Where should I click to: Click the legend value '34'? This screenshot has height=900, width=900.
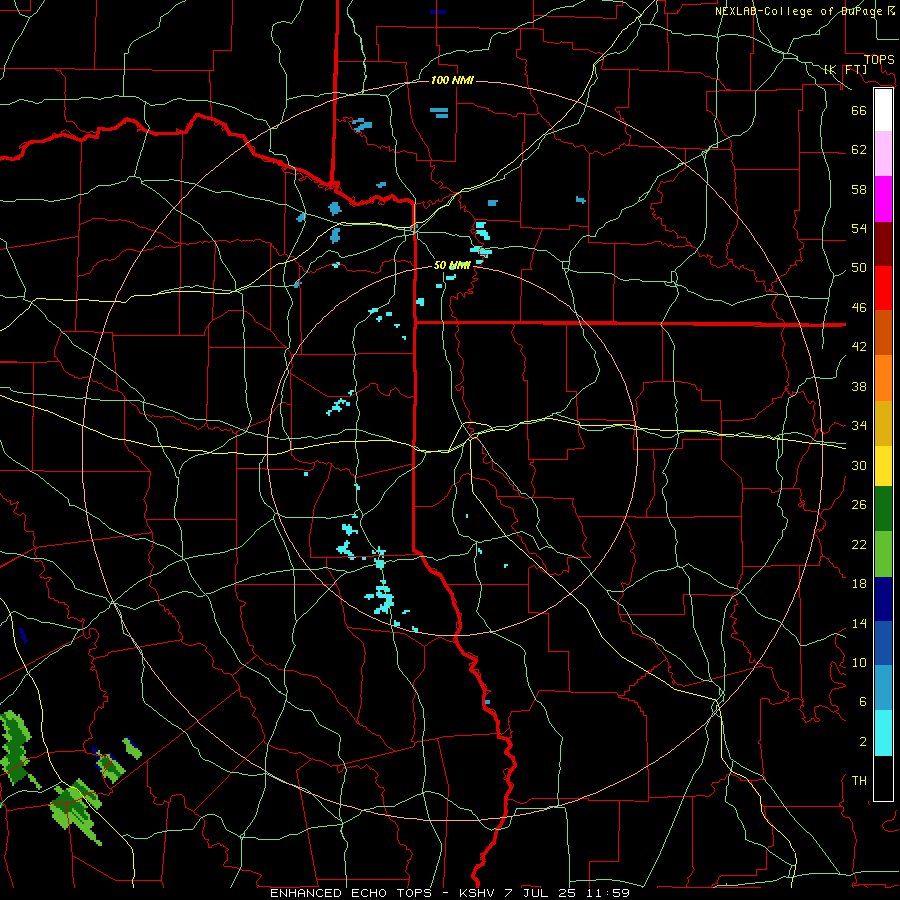(859, 426)
